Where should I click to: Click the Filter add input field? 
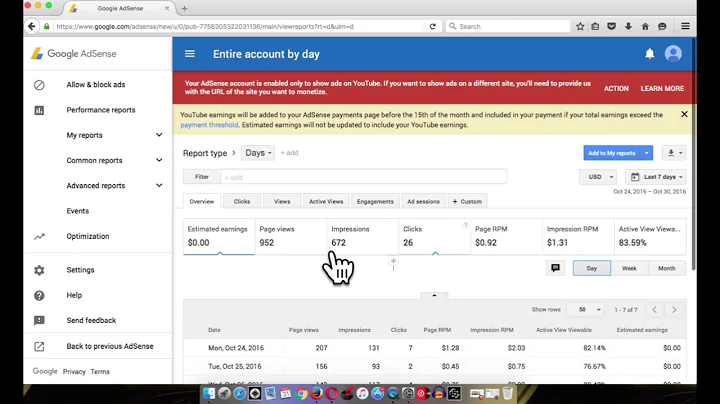point(363,177)
